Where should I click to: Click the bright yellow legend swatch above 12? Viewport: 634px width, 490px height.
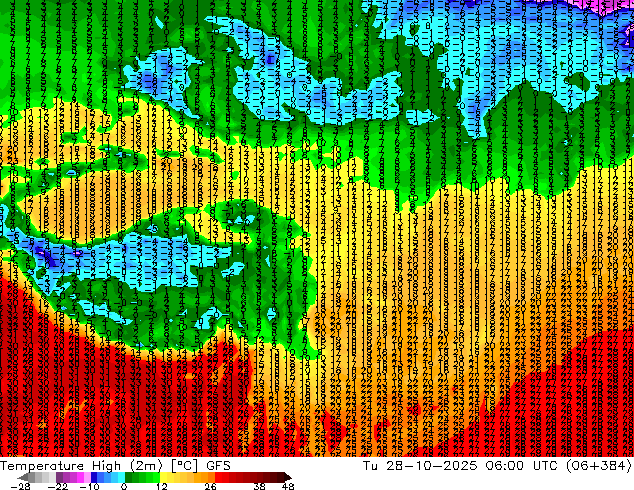pyautogui.click(x=163, y=477)
